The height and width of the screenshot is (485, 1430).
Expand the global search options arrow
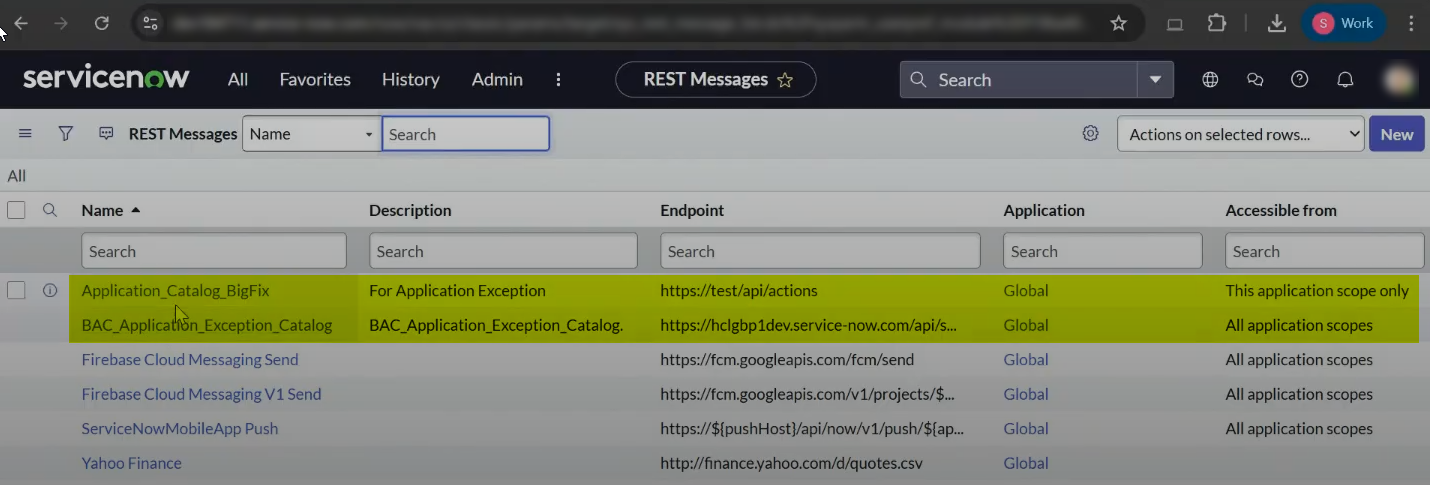pos(1155,80)
